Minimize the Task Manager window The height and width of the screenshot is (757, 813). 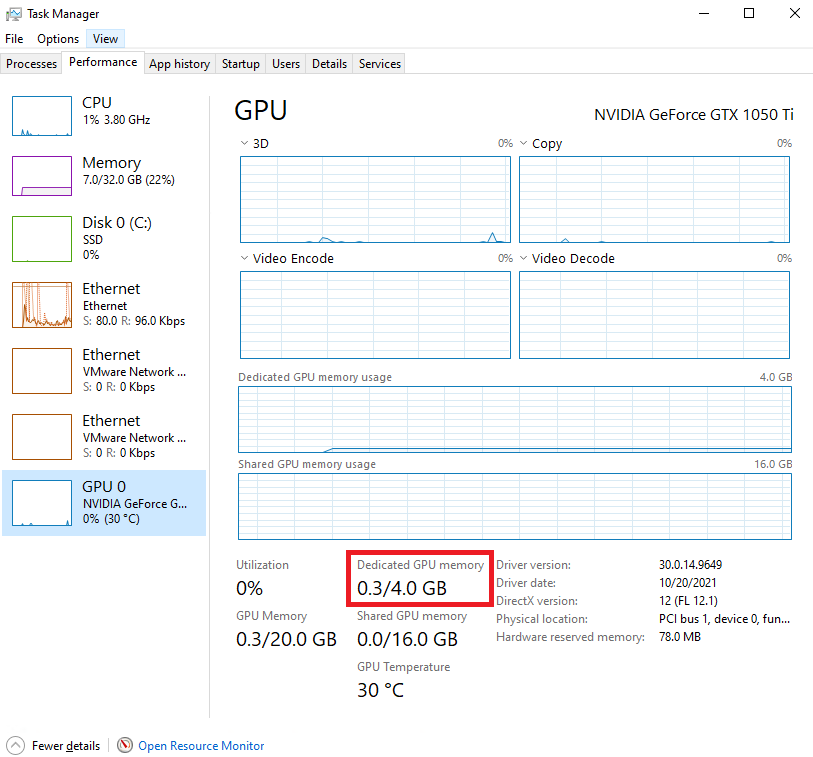[x=704, y=13]
